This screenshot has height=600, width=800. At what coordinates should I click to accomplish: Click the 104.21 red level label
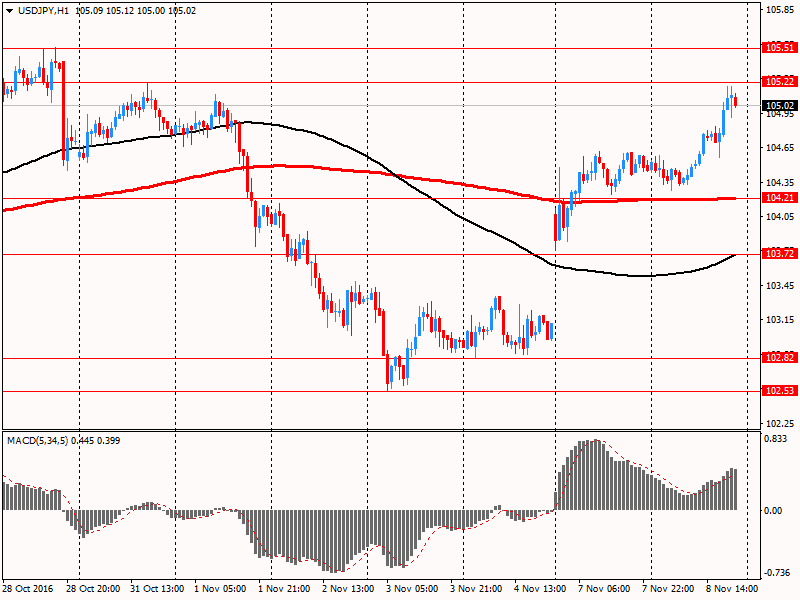(779, 198)
